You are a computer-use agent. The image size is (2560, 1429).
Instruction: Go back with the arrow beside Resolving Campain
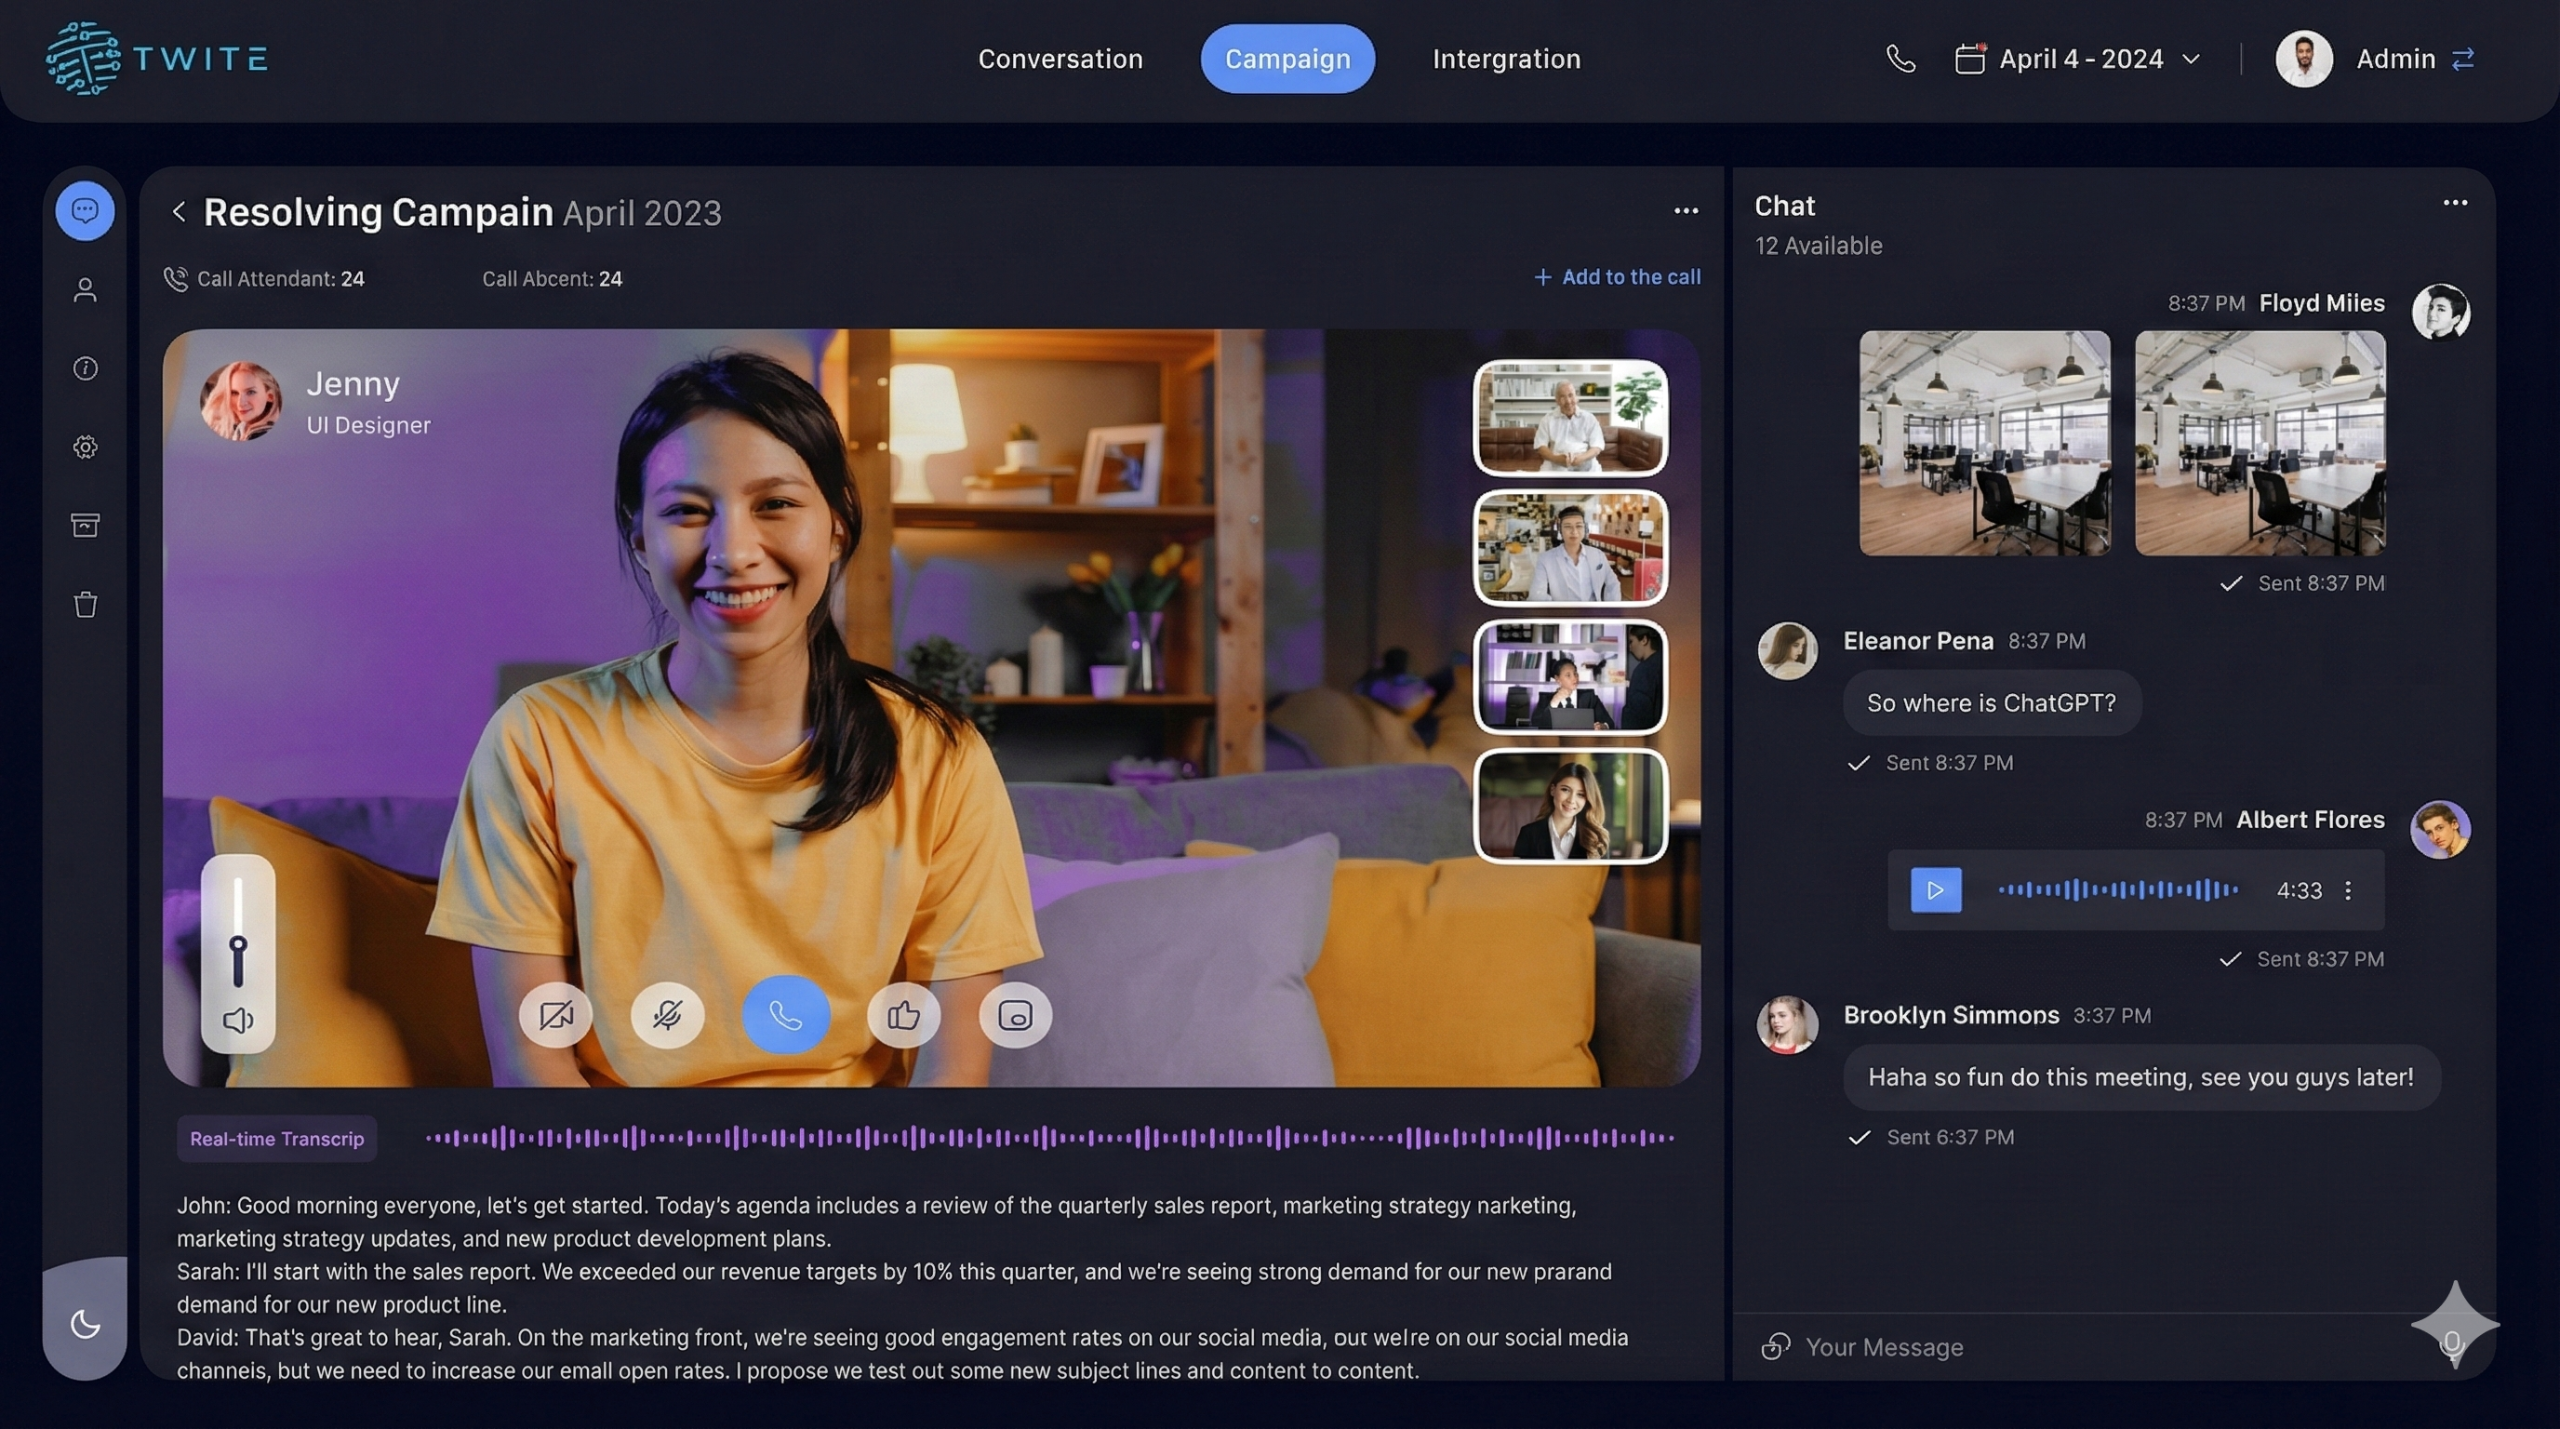179,212
